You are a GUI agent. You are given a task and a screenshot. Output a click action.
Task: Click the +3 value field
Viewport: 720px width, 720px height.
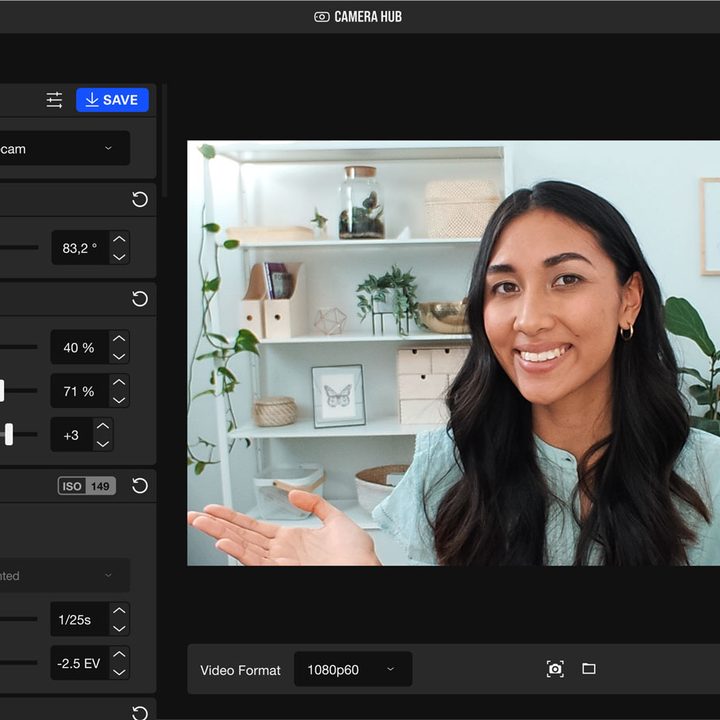pos(72,434)
